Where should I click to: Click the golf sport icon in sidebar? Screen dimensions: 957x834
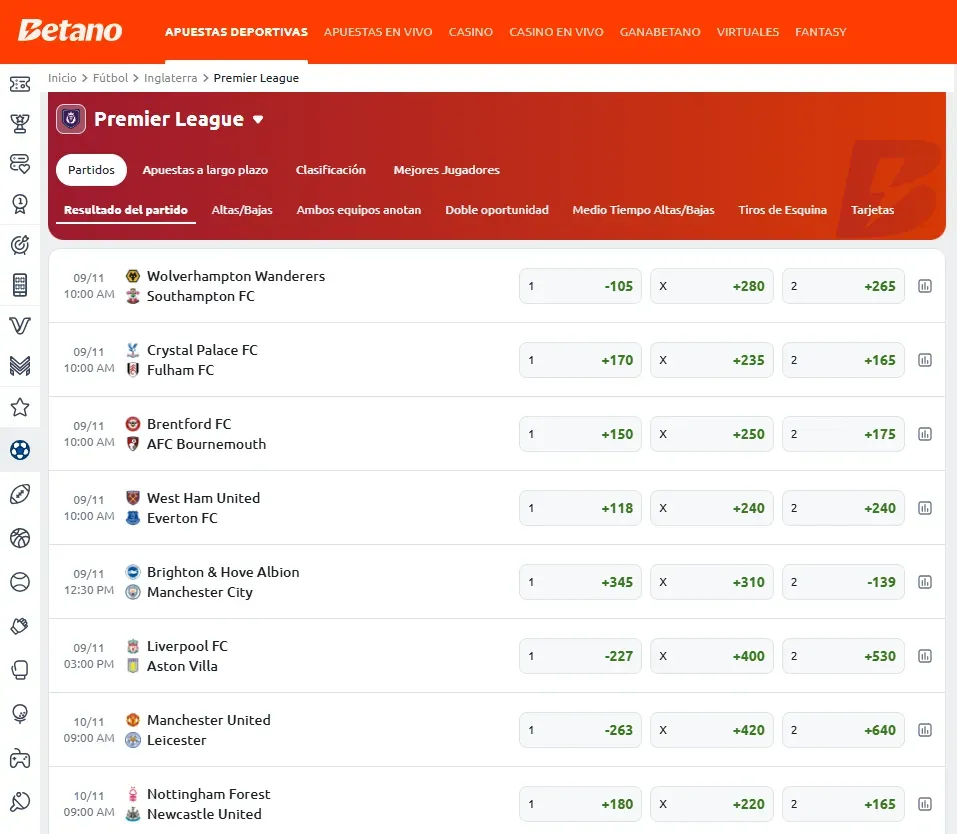point(20,713)
